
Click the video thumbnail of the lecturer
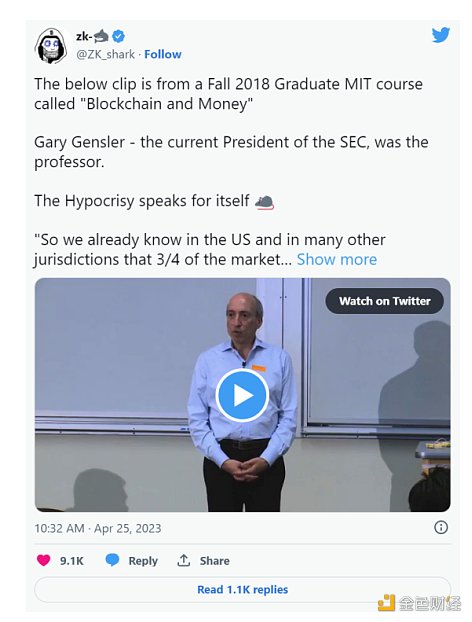[242, 395]
